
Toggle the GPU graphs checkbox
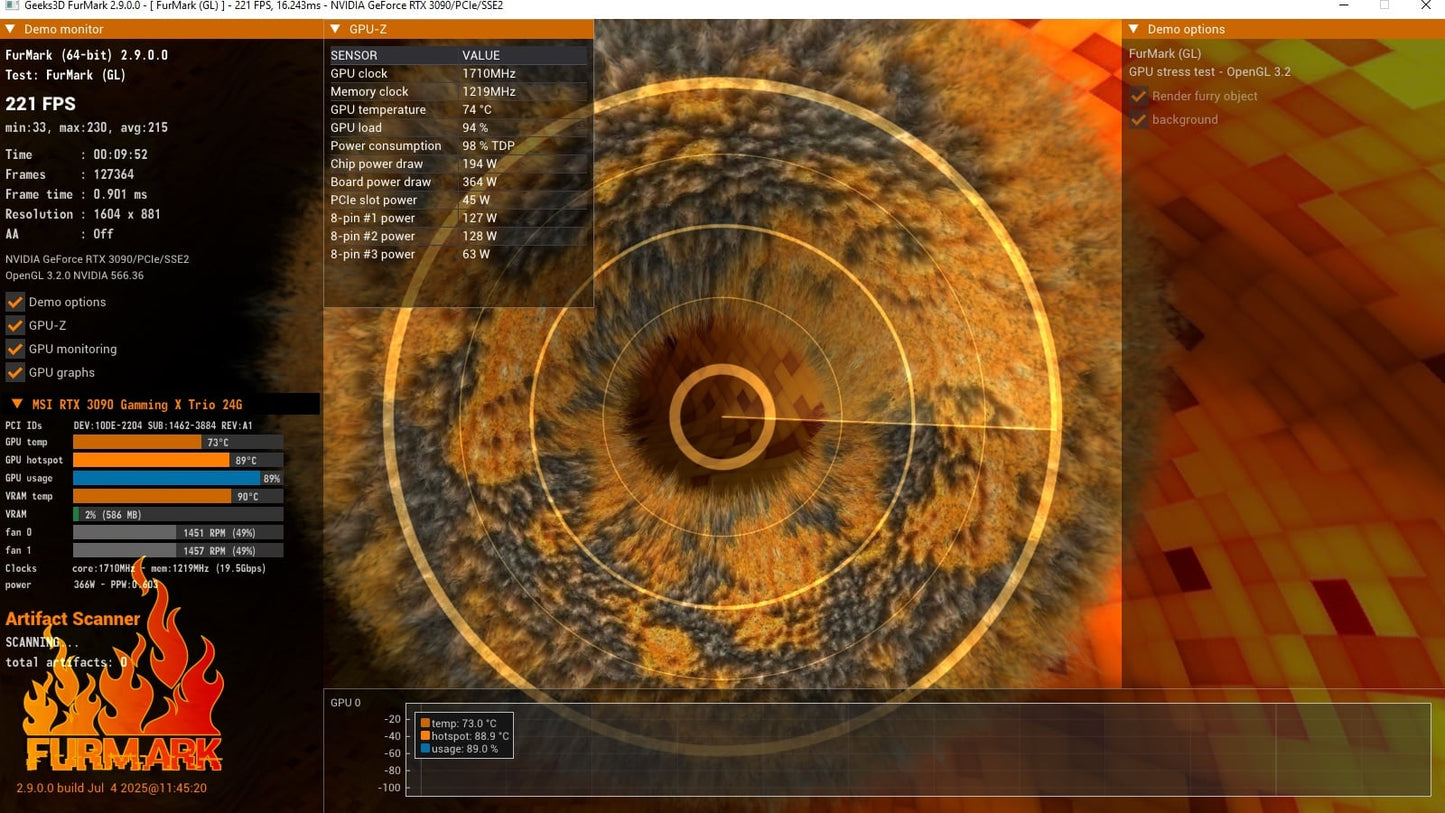(x=15, y=372)
